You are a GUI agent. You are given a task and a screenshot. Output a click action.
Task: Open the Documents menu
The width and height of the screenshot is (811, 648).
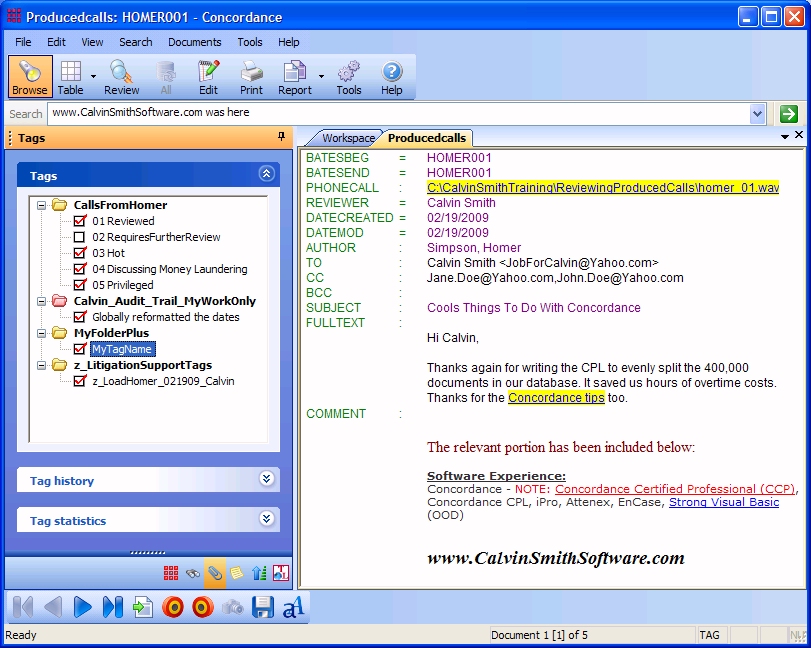pyautogui.click(x=194, y=42)
